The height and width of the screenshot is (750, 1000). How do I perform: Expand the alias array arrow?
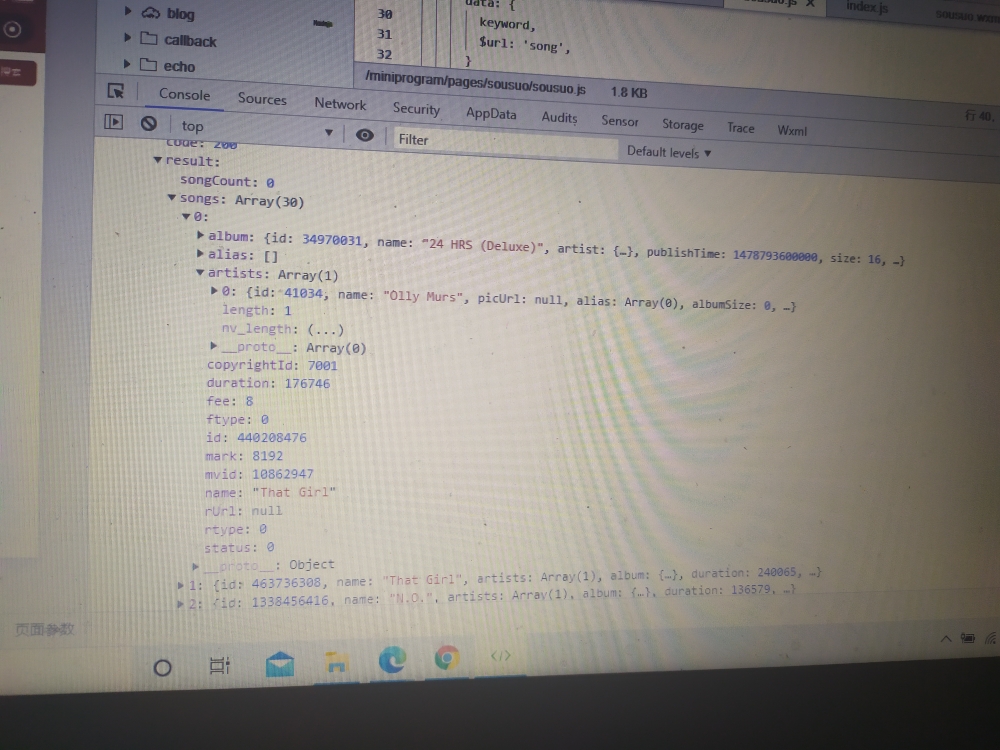200,253
